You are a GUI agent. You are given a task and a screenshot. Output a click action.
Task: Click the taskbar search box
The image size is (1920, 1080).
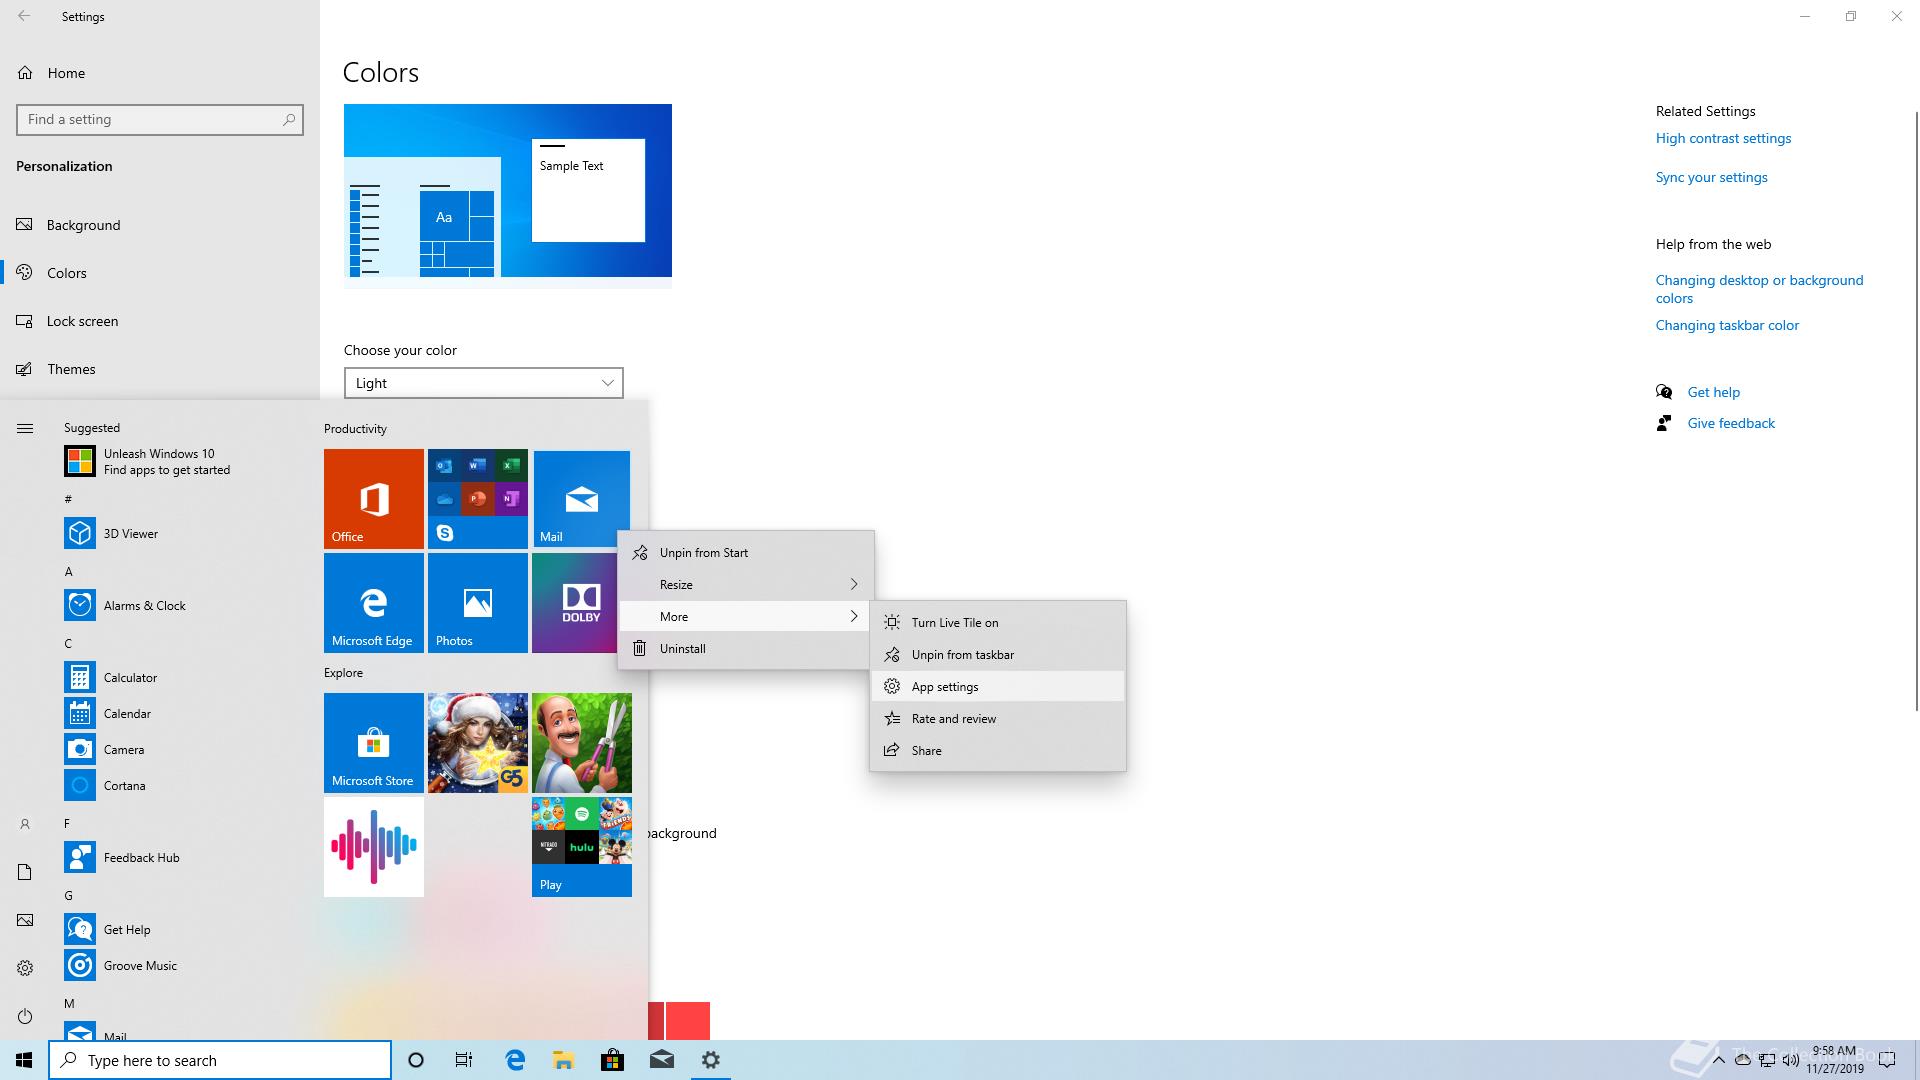tap(220, 1060)
